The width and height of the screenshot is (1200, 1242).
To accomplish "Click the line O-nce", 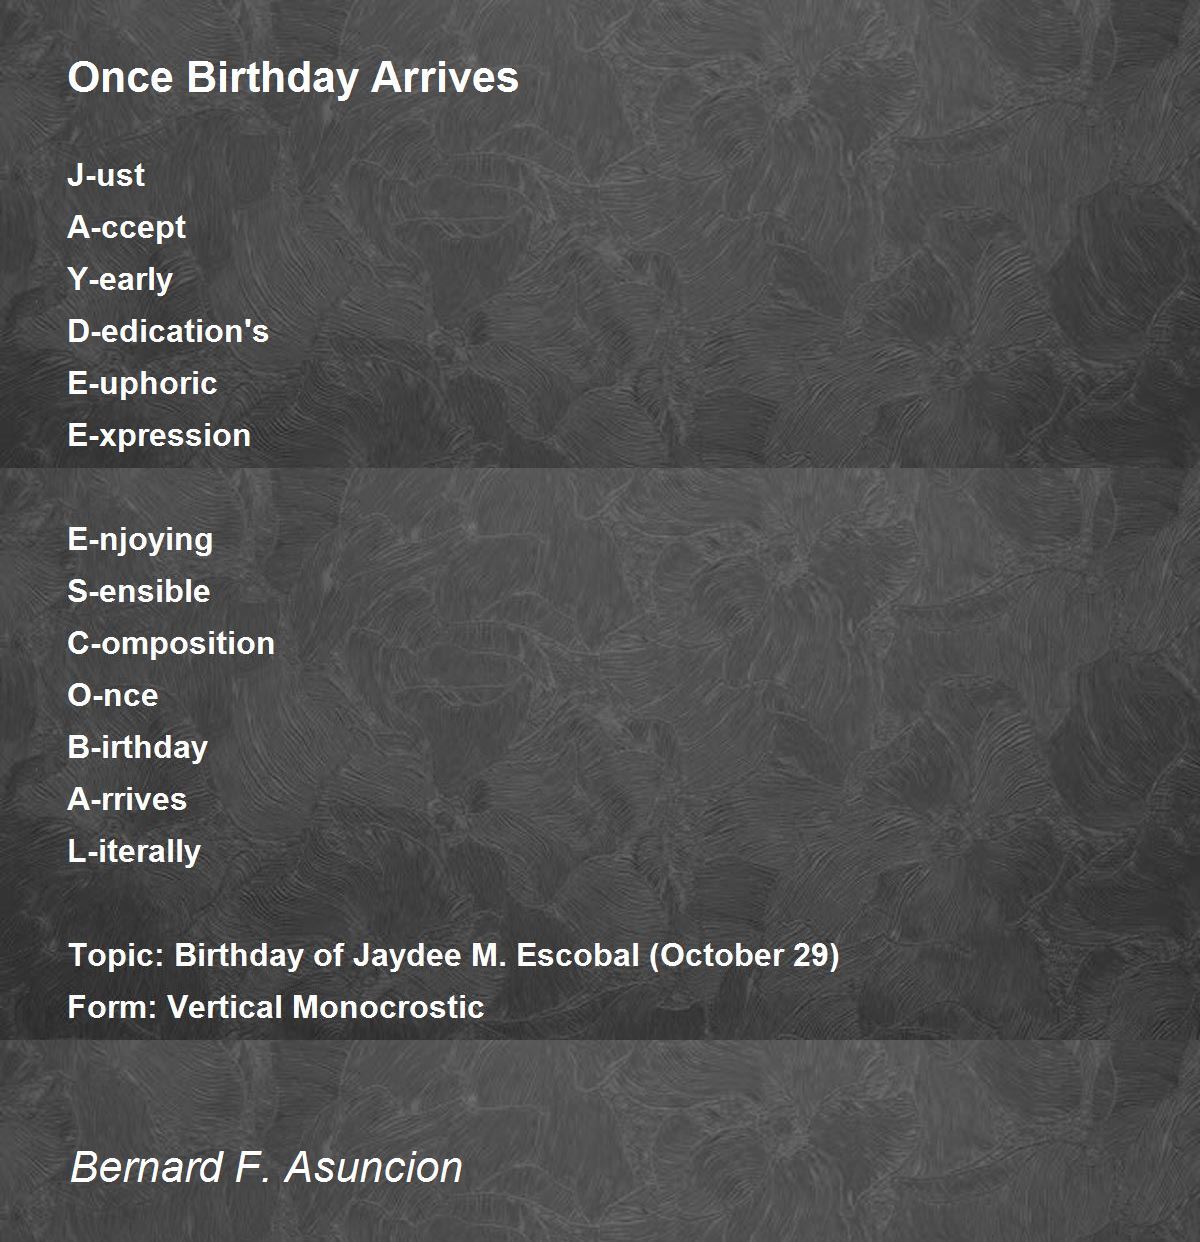I will click(113, 695).
